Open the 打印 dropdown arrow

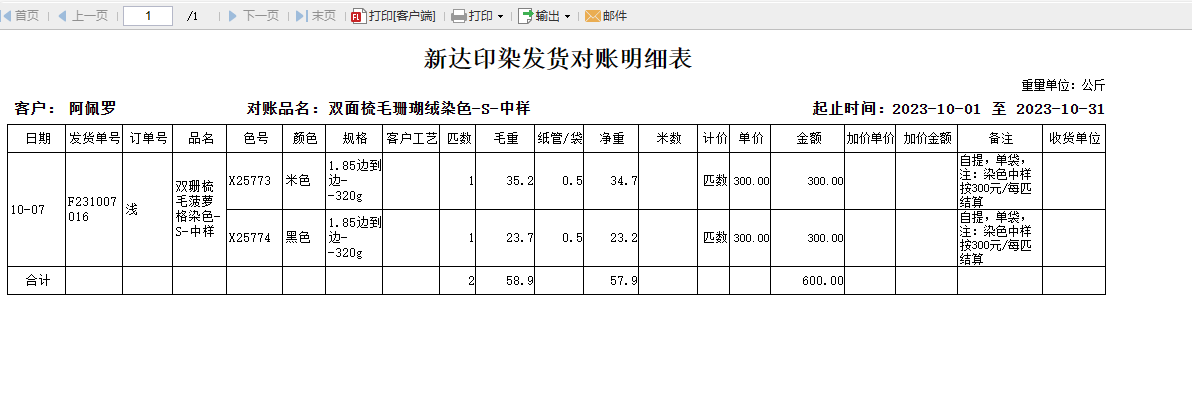click(x=500, y=16)
